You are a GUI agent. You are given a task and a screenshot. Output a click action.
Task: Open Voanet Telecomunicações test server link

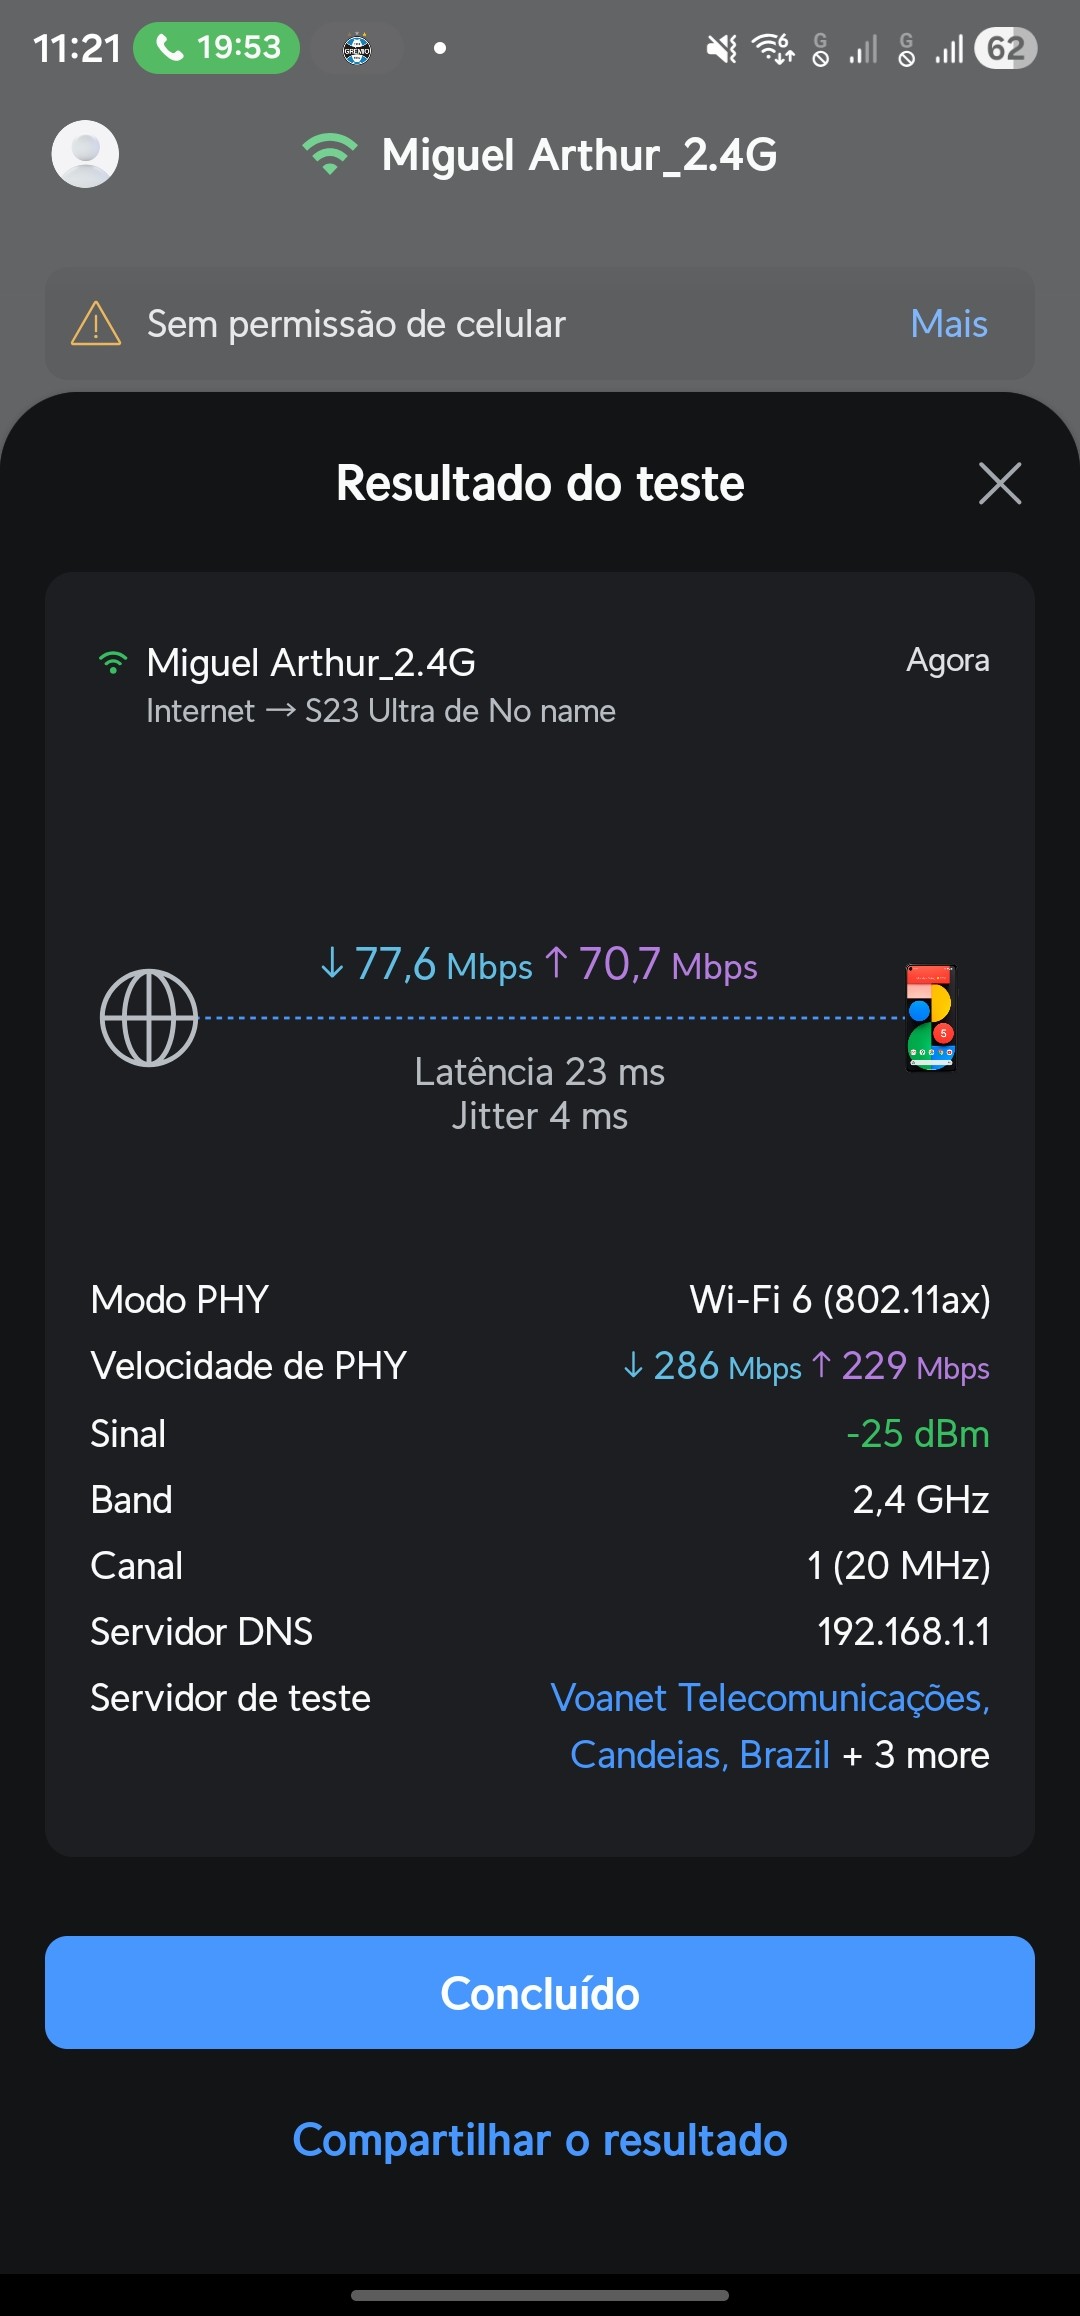[769, 1699]
